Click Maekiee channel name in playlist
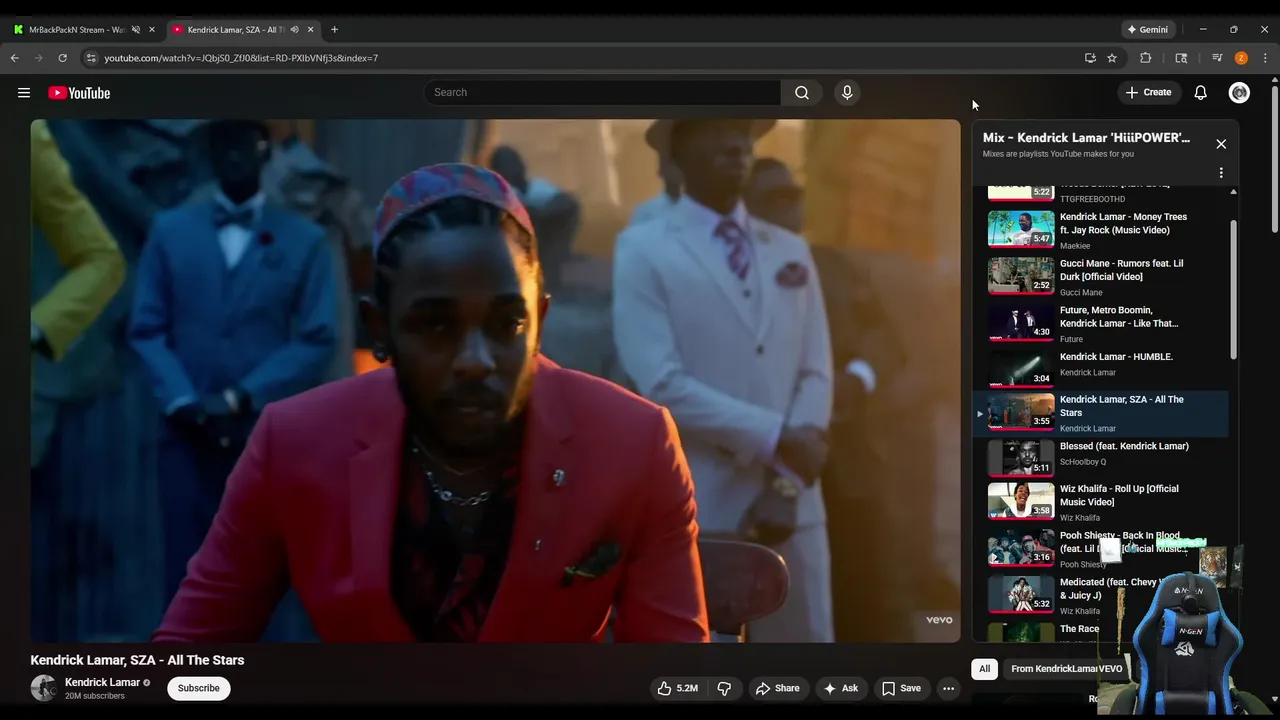1280x720 pixels. (1075, 246)
